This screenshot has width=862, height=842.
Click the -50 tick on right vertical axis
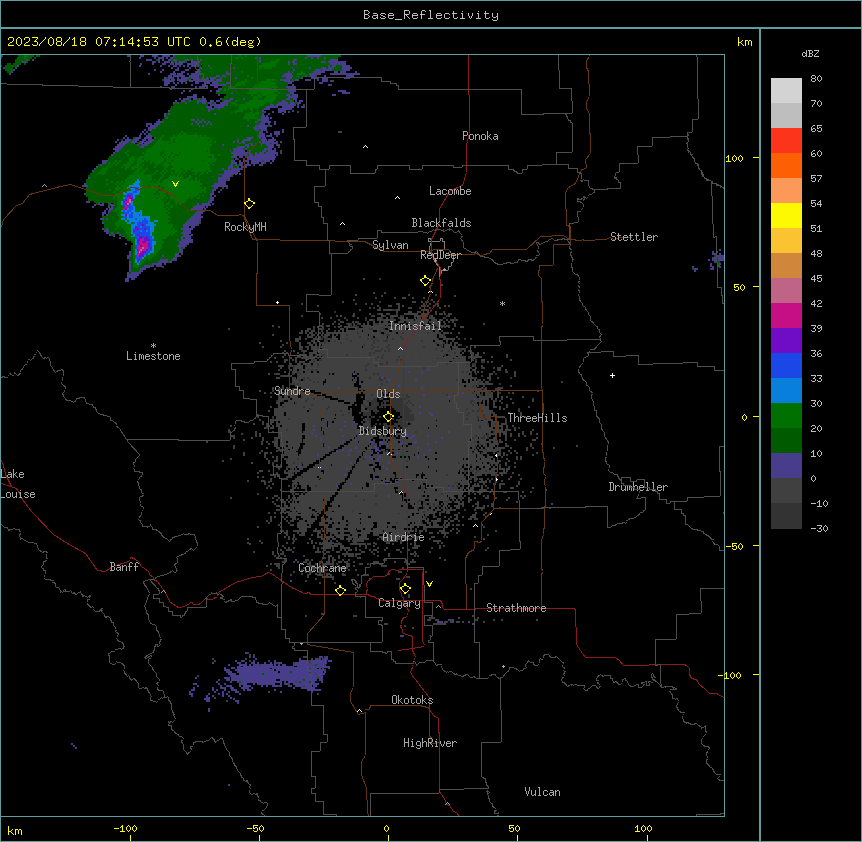pos(734,546)
